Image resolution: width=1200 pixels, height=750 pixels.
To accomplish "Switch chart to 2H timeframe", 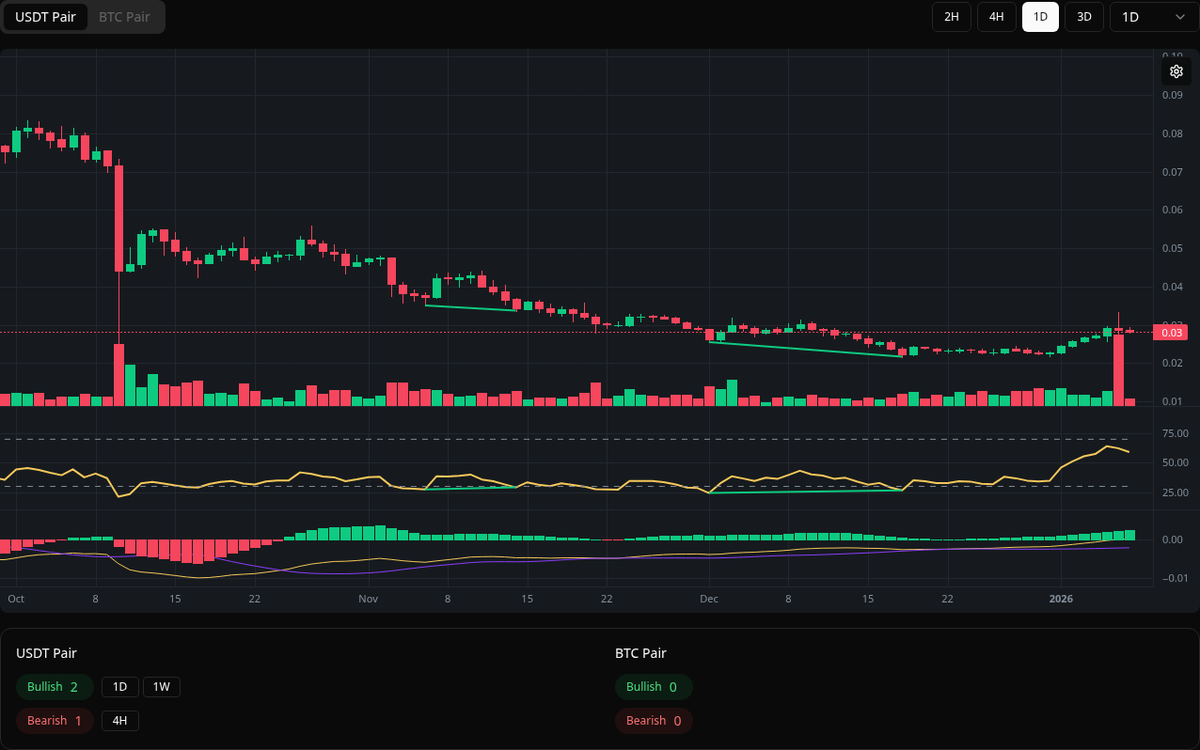I will 951,17.
